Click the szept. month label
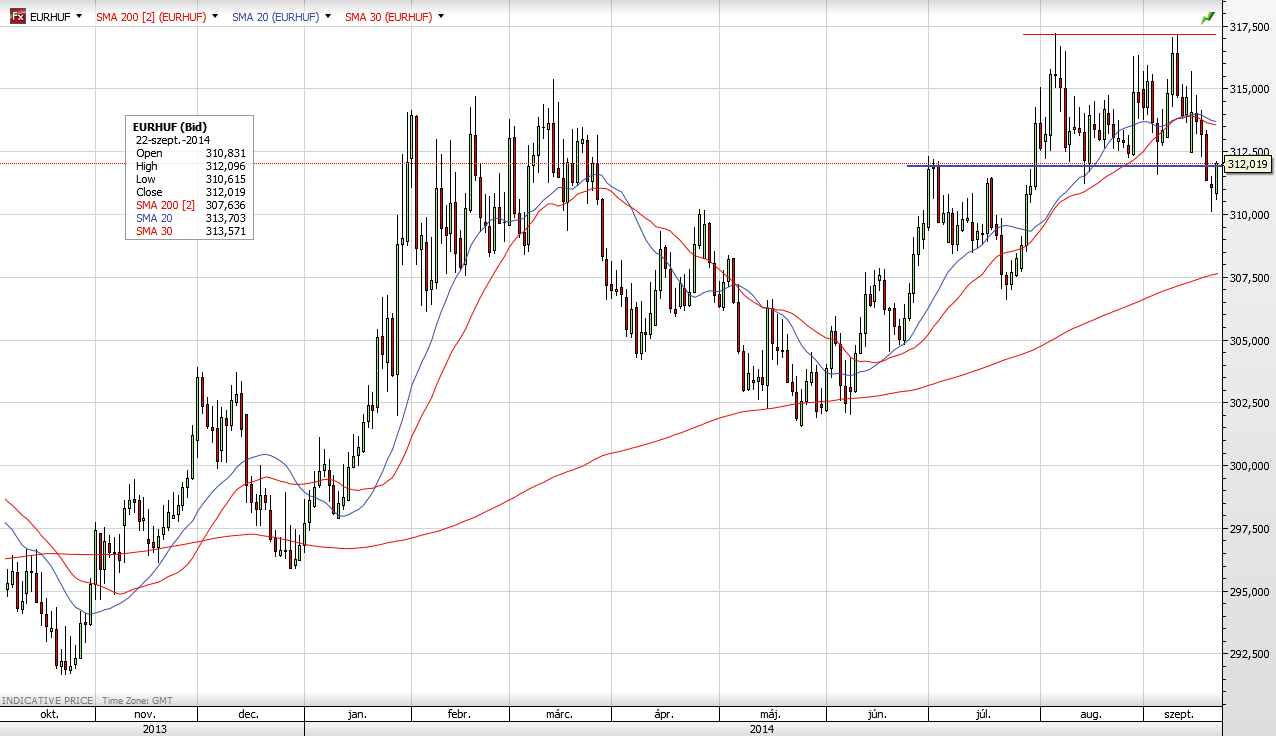Viewport: 1276px width, 736px height. coord(1181,714)
